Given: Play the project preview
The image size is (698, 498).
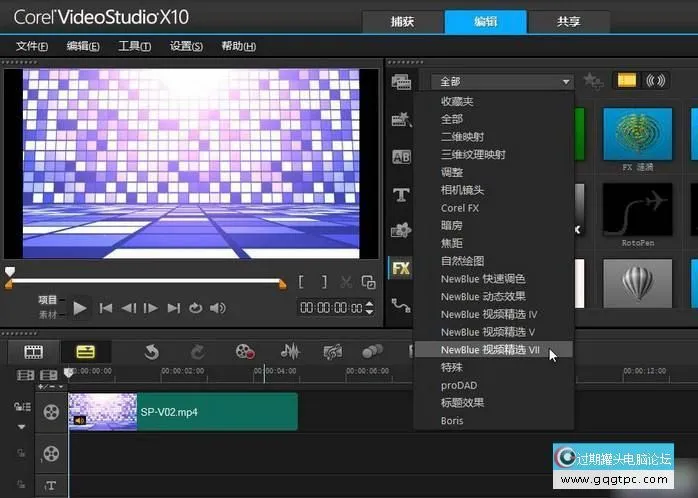Looking at the screenshot, I should click(80, 308).
